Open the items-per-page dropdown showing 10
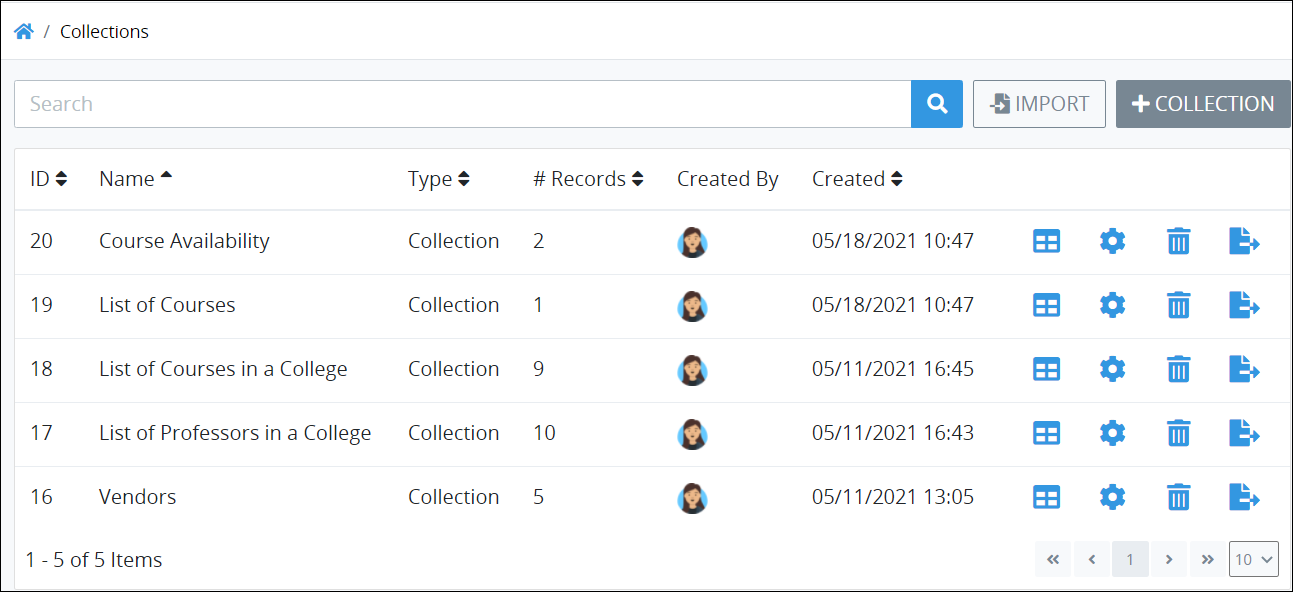Screen dimensions: 1293x592 1253,560
